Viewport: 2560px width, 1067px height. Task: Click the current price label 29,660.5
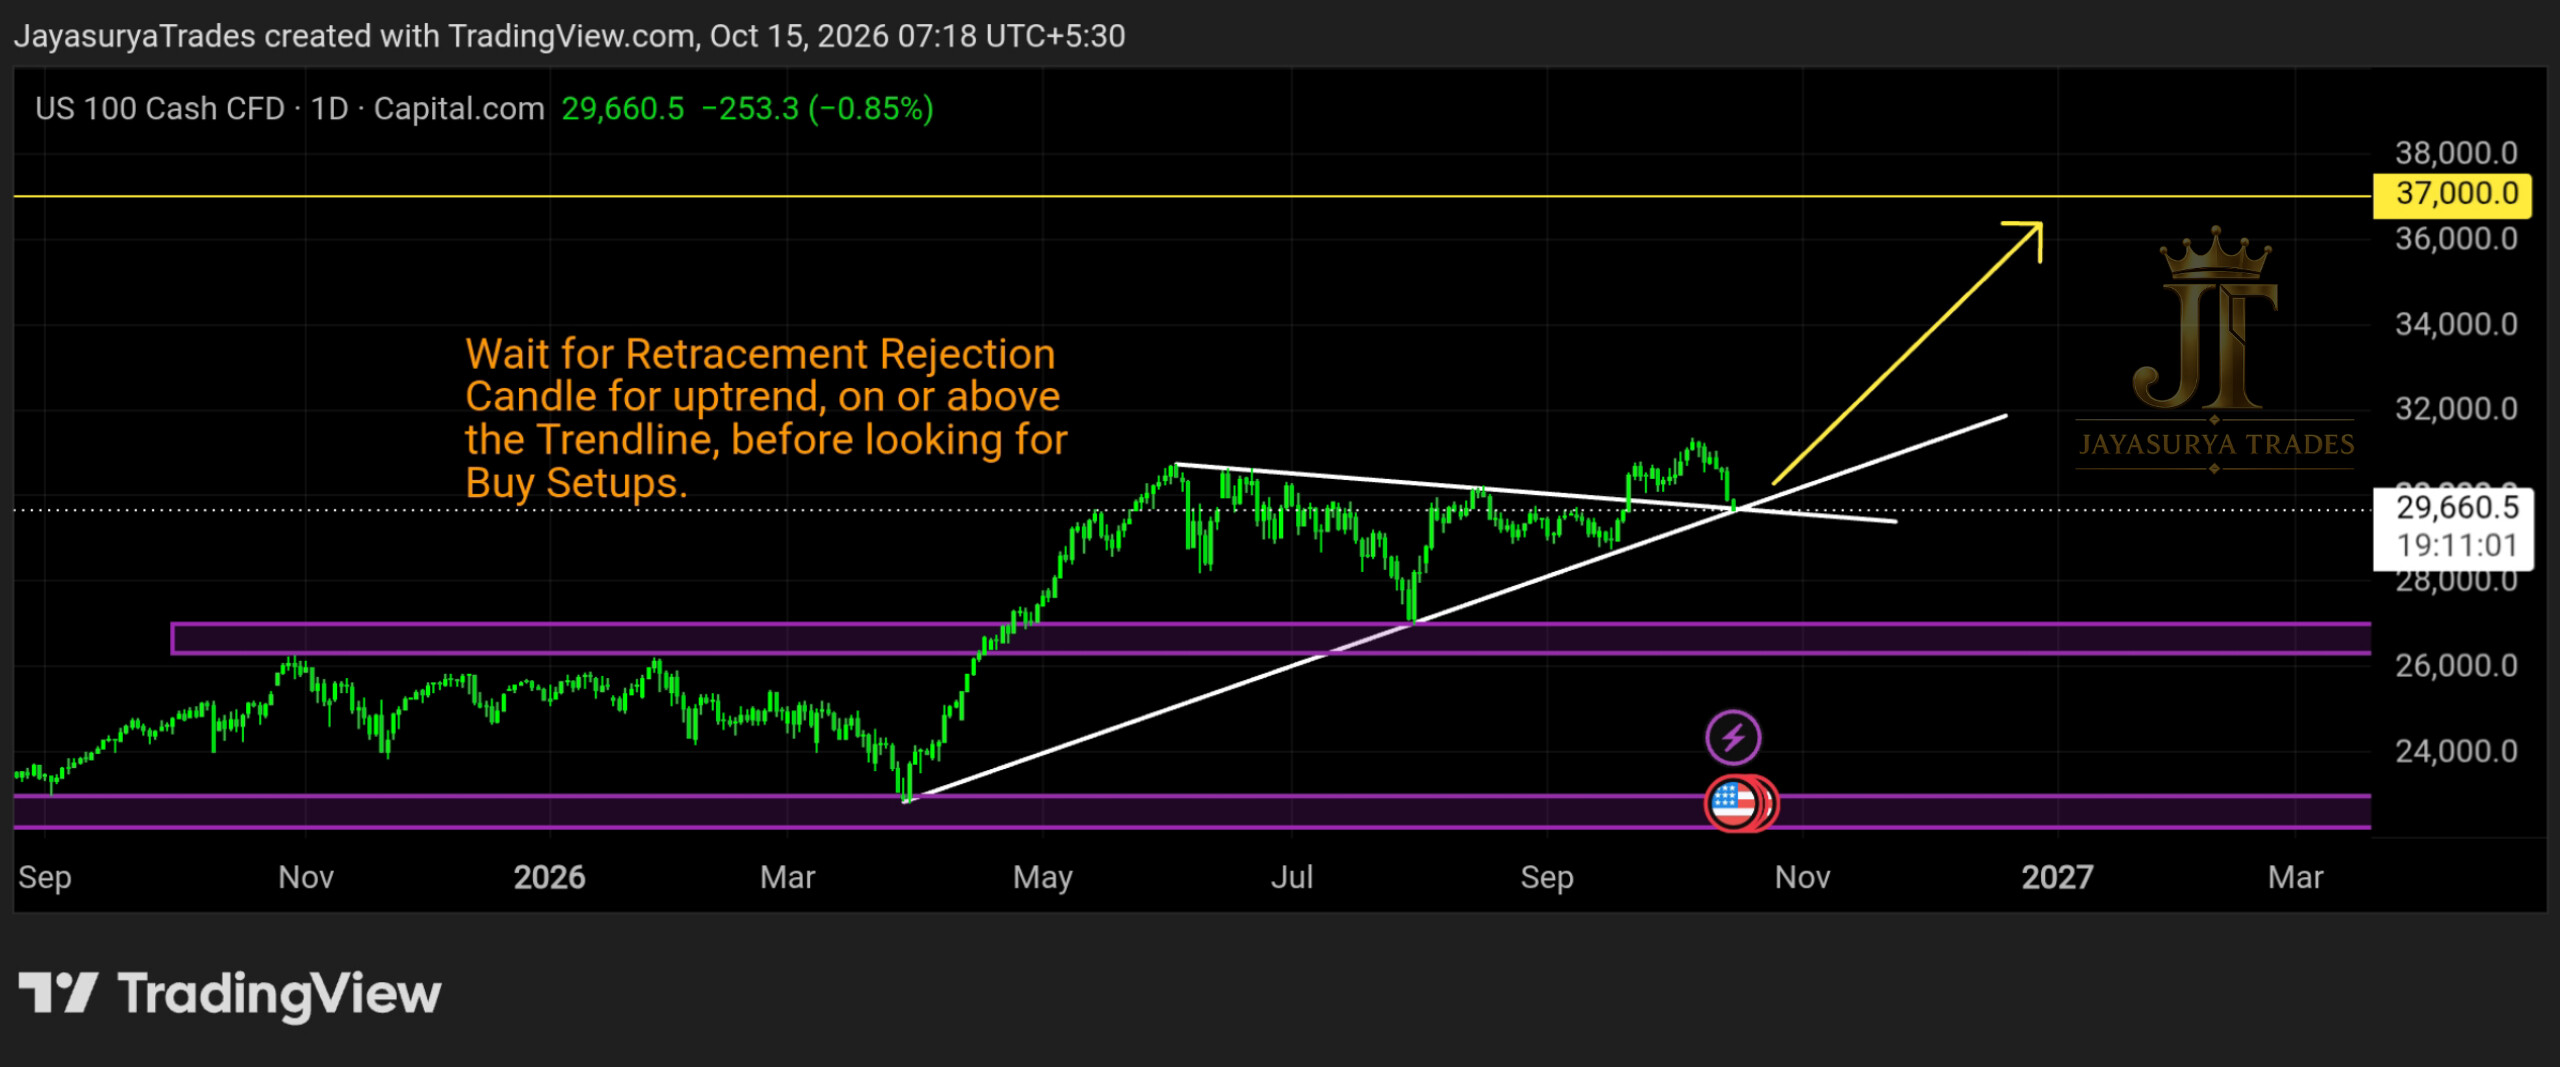[x=2456, y=508]
